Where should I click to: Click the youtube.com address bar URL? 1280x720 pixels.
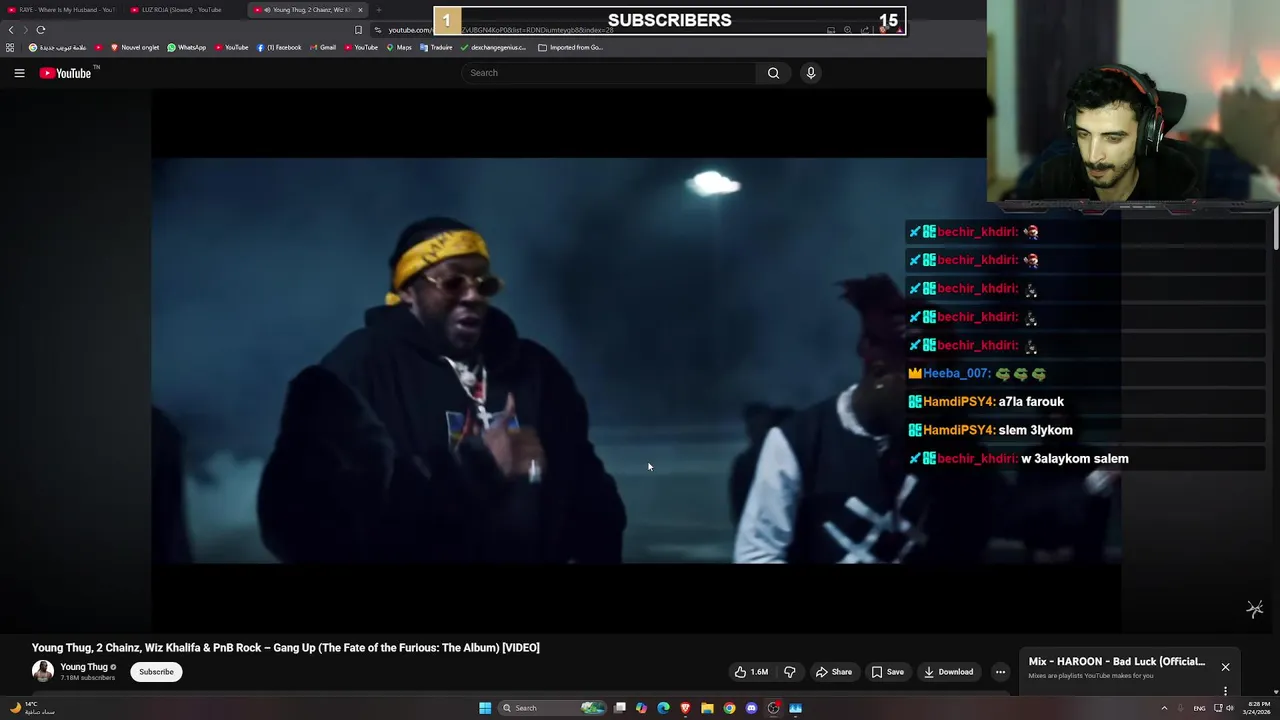click(410, 30)
